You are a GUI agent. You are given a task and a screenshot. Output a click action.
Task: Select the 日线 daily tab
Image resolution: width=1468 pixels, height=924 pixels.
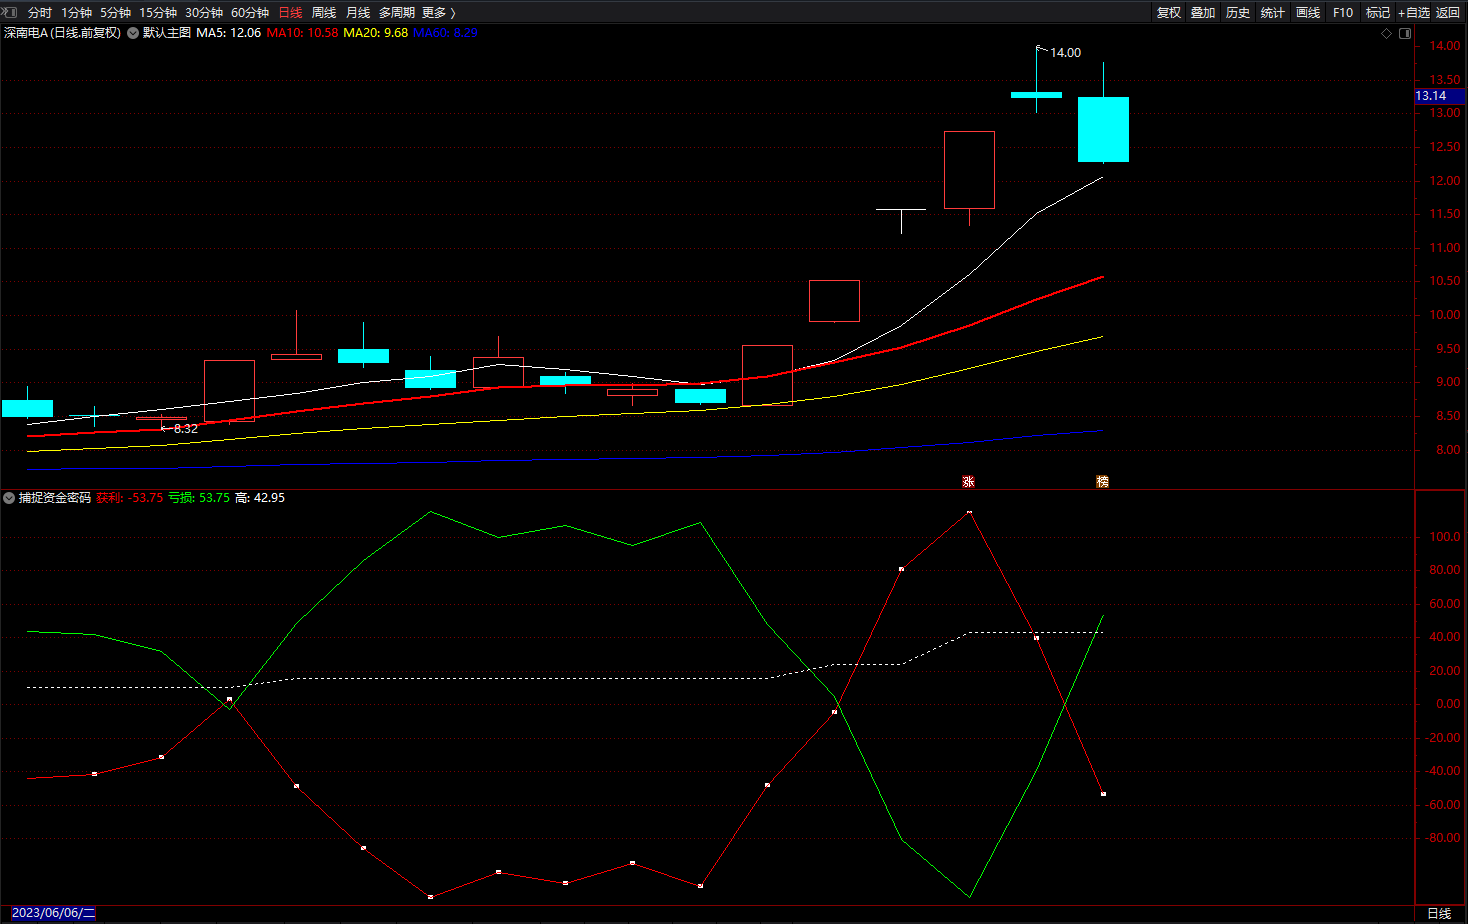pos(290,12)
